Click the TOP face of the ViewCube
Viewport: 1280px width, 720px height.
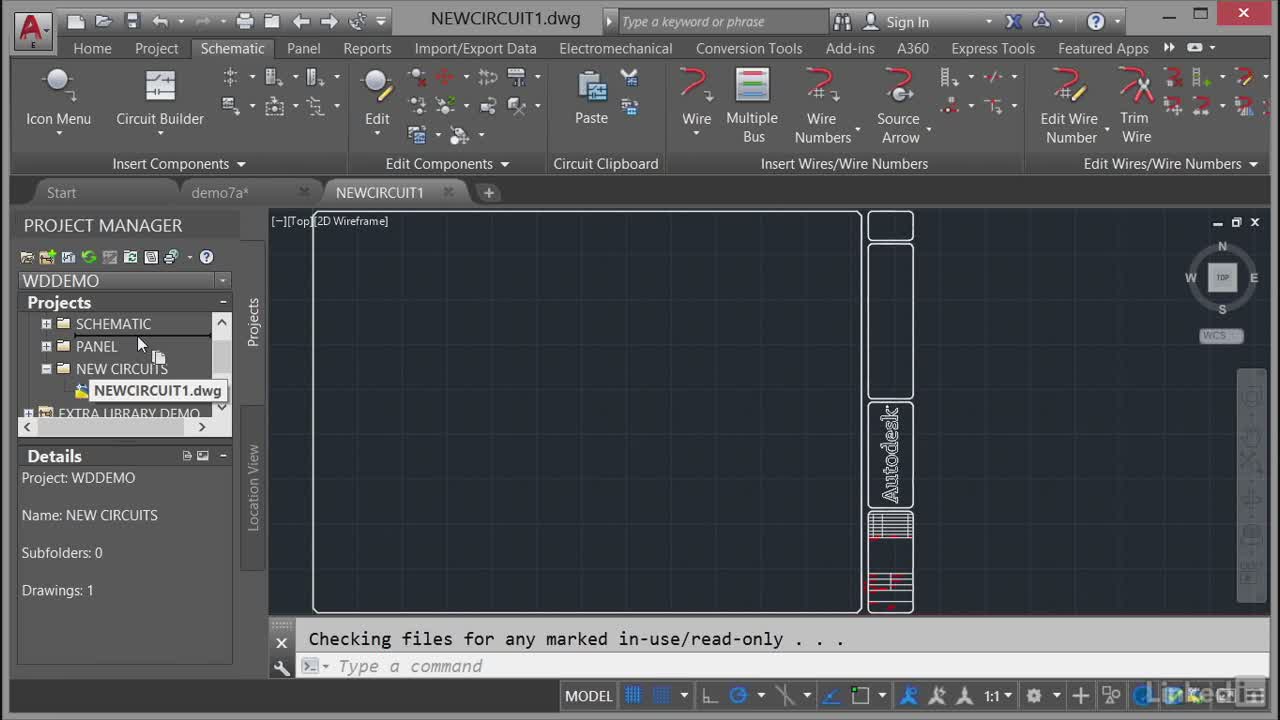1222,277
